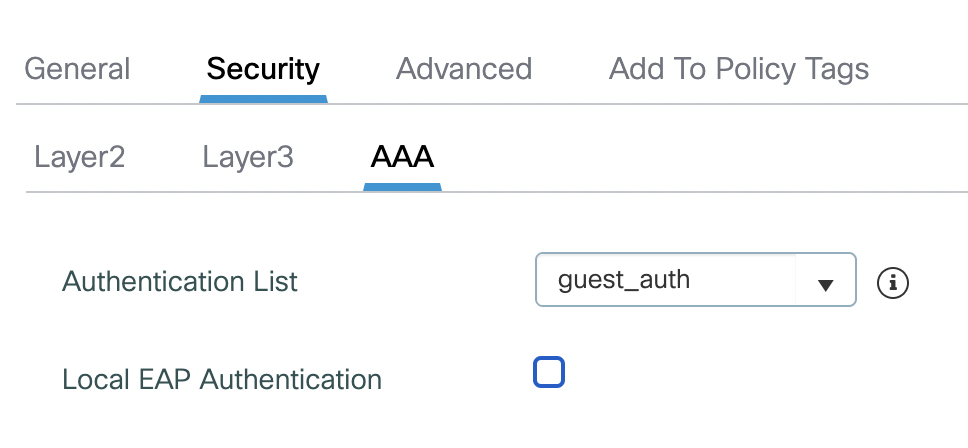
Task: Click the blue underline beneath the Security tab
Action: coord(263,98)
